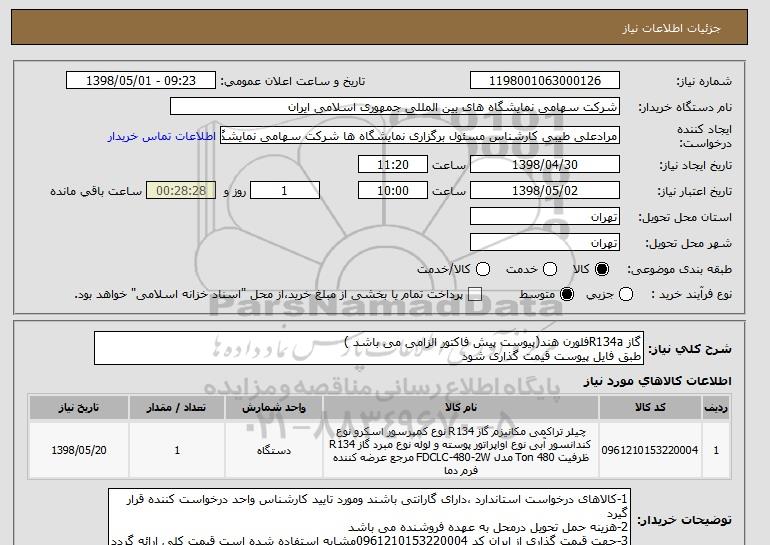
Task: Click the buyer organization name field
Action: (x=395, y=107)
